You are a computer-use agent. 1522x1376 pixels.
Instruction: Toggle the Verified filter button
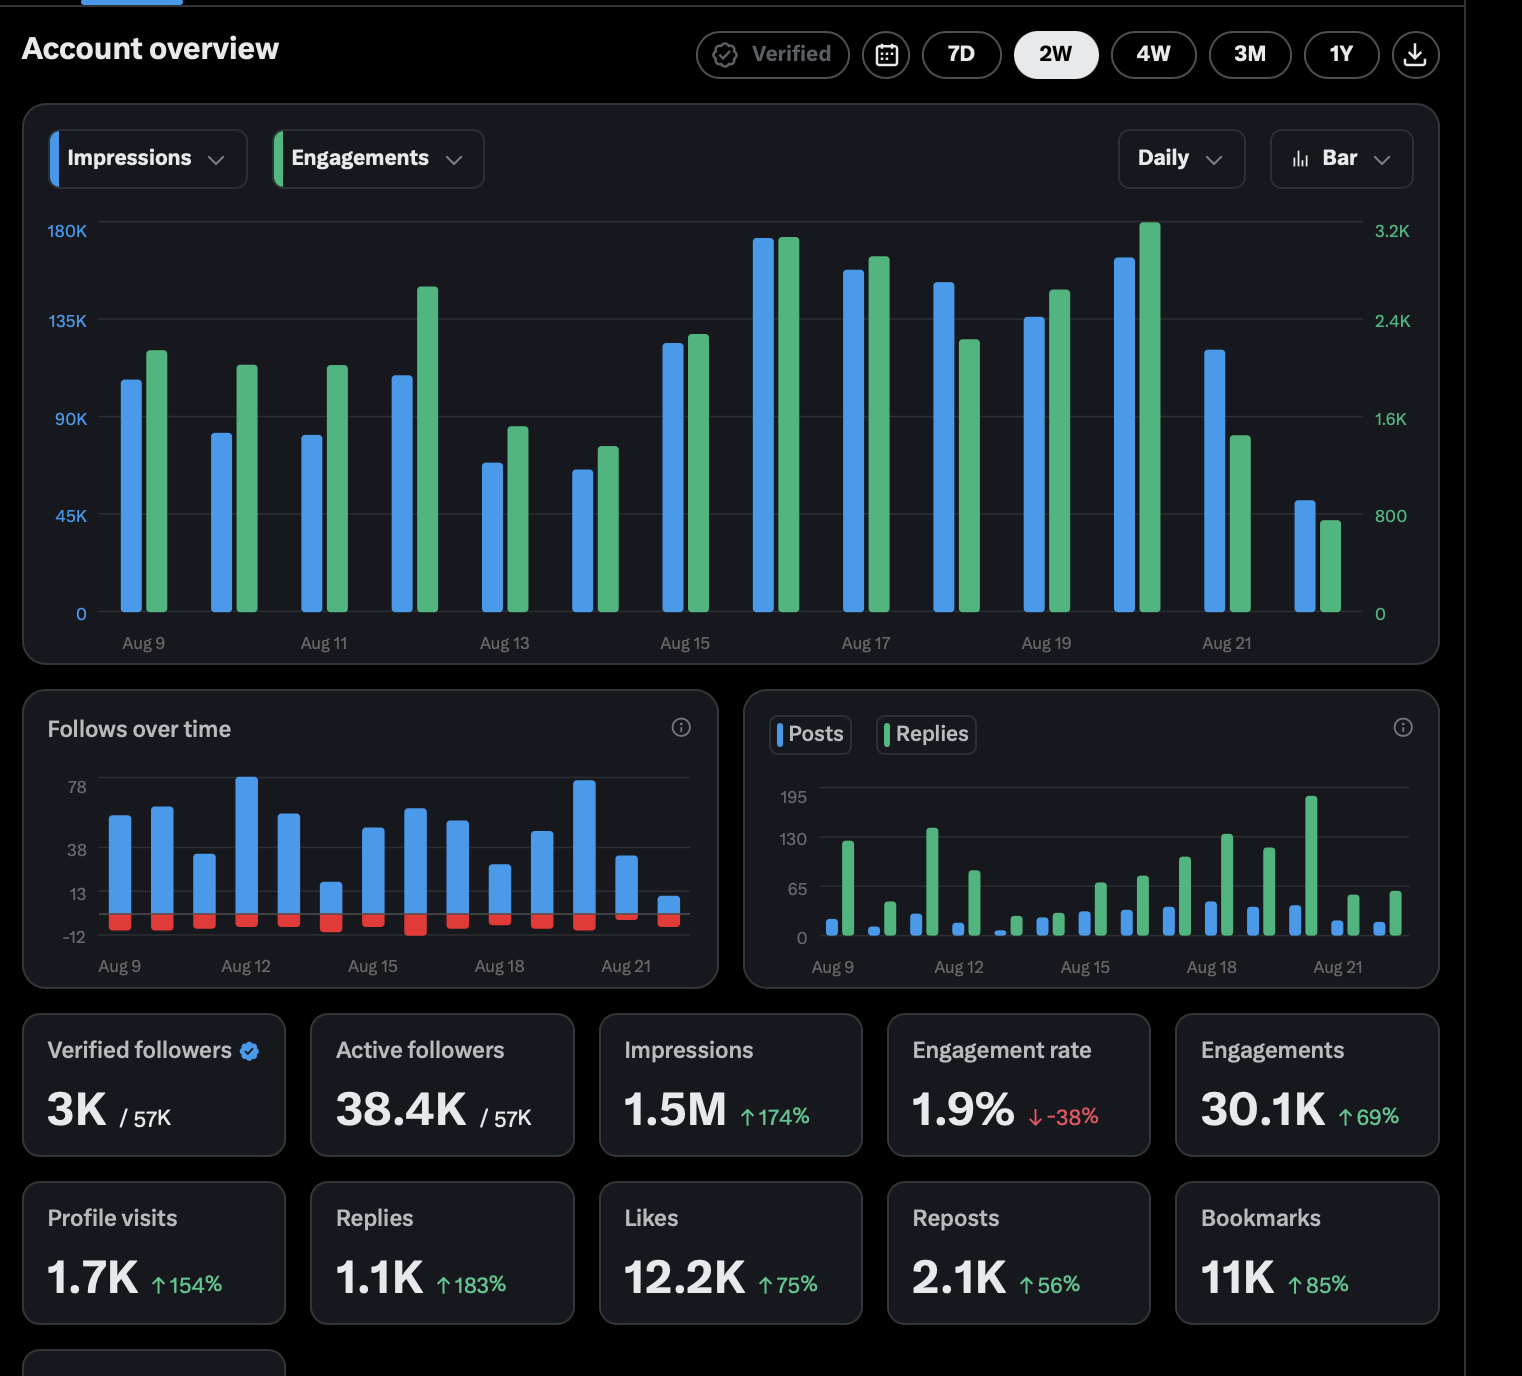(x=773, y=54)
